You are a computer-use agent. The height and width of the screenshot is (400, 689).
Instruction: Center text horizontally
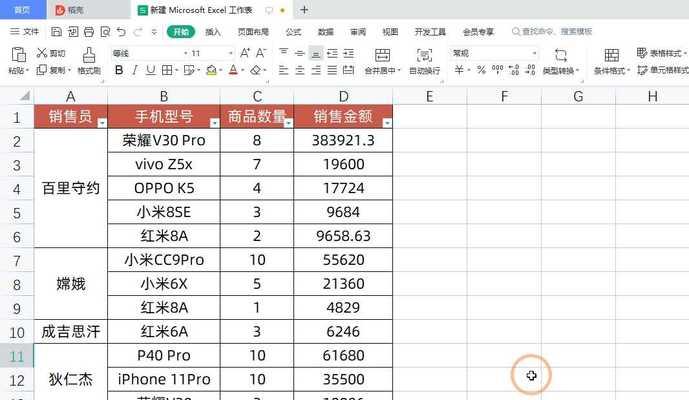(x=300, y=70)
